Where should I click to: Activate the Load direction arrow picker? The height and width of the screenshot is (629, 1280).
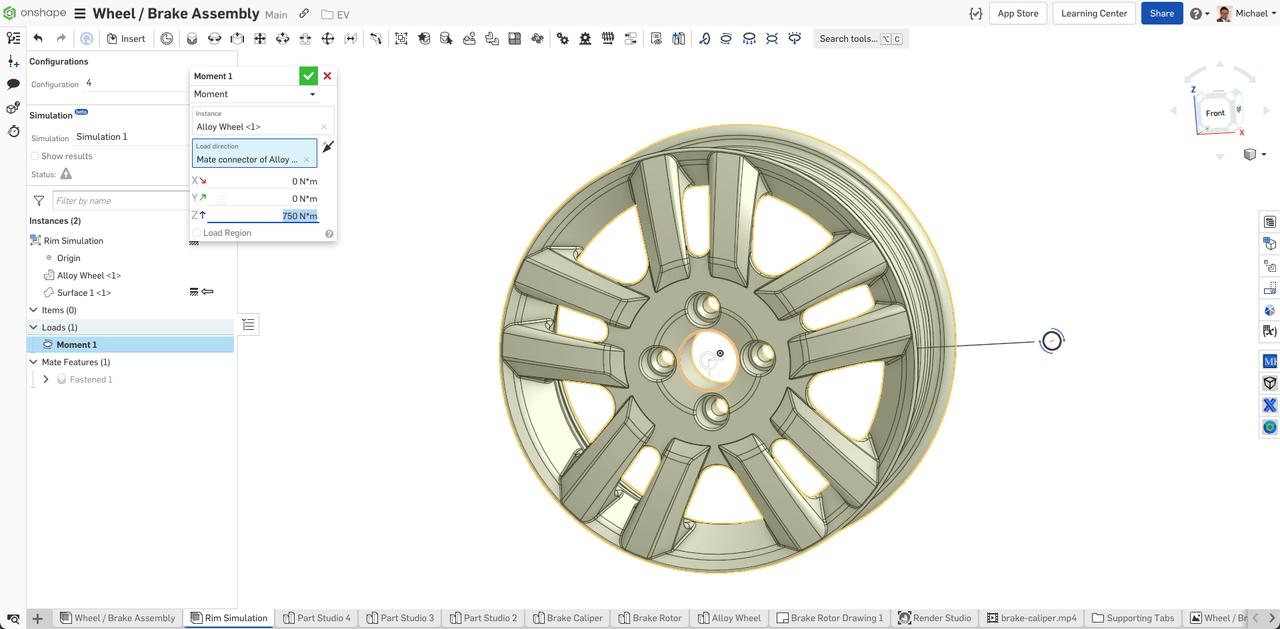point(327,146)
